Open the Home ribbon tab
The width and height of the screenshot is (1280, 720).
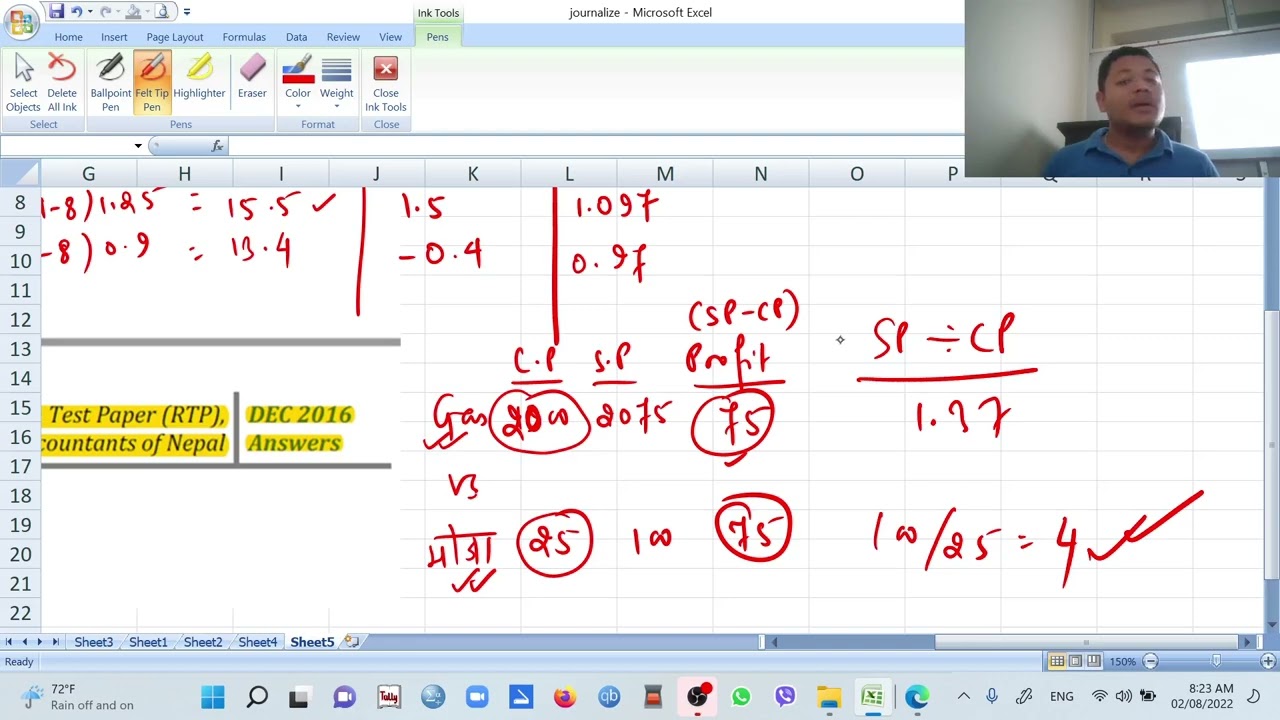pos(68,37)
